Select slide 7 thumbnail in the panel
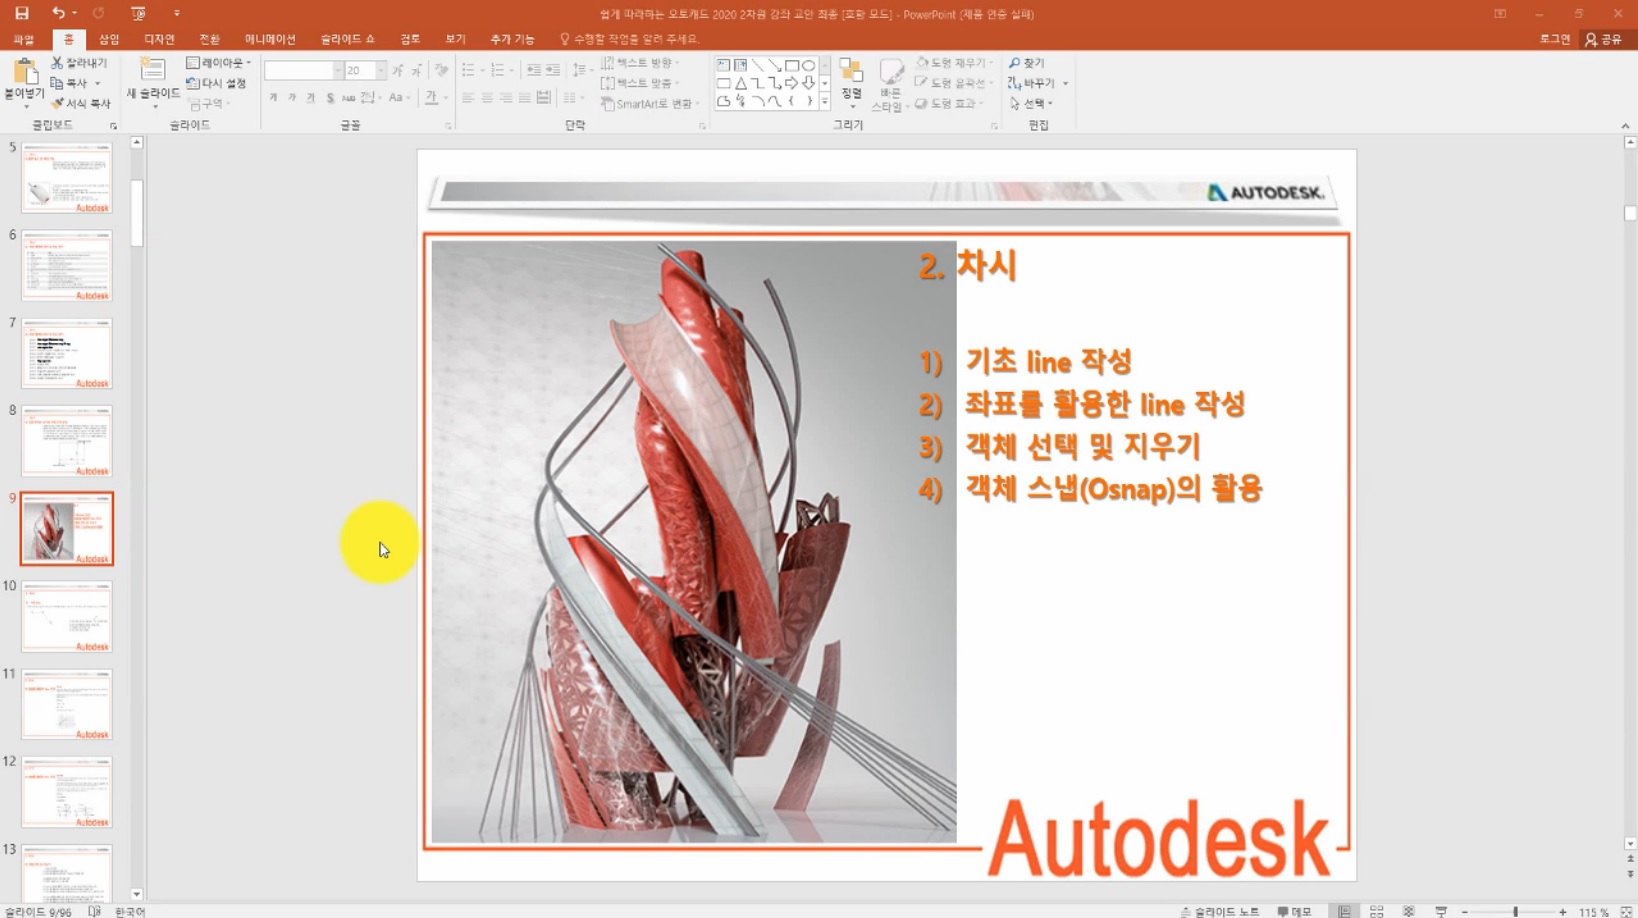This screenshot has width=1638, height=918. (x=65, y=353)
